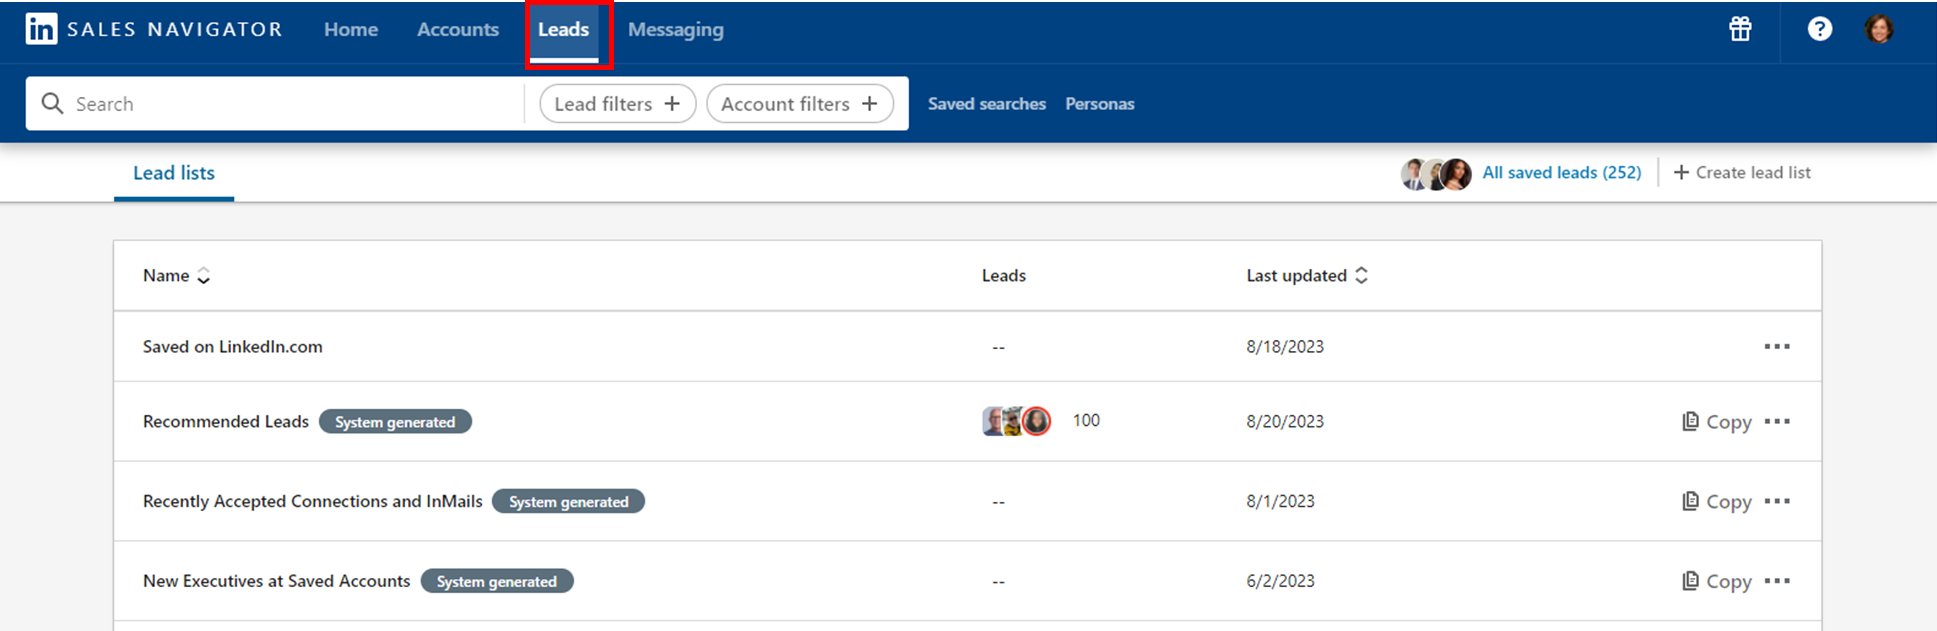Click Create lead list
Screen dimensions: 1937x631
click(x=1742, y=173)
